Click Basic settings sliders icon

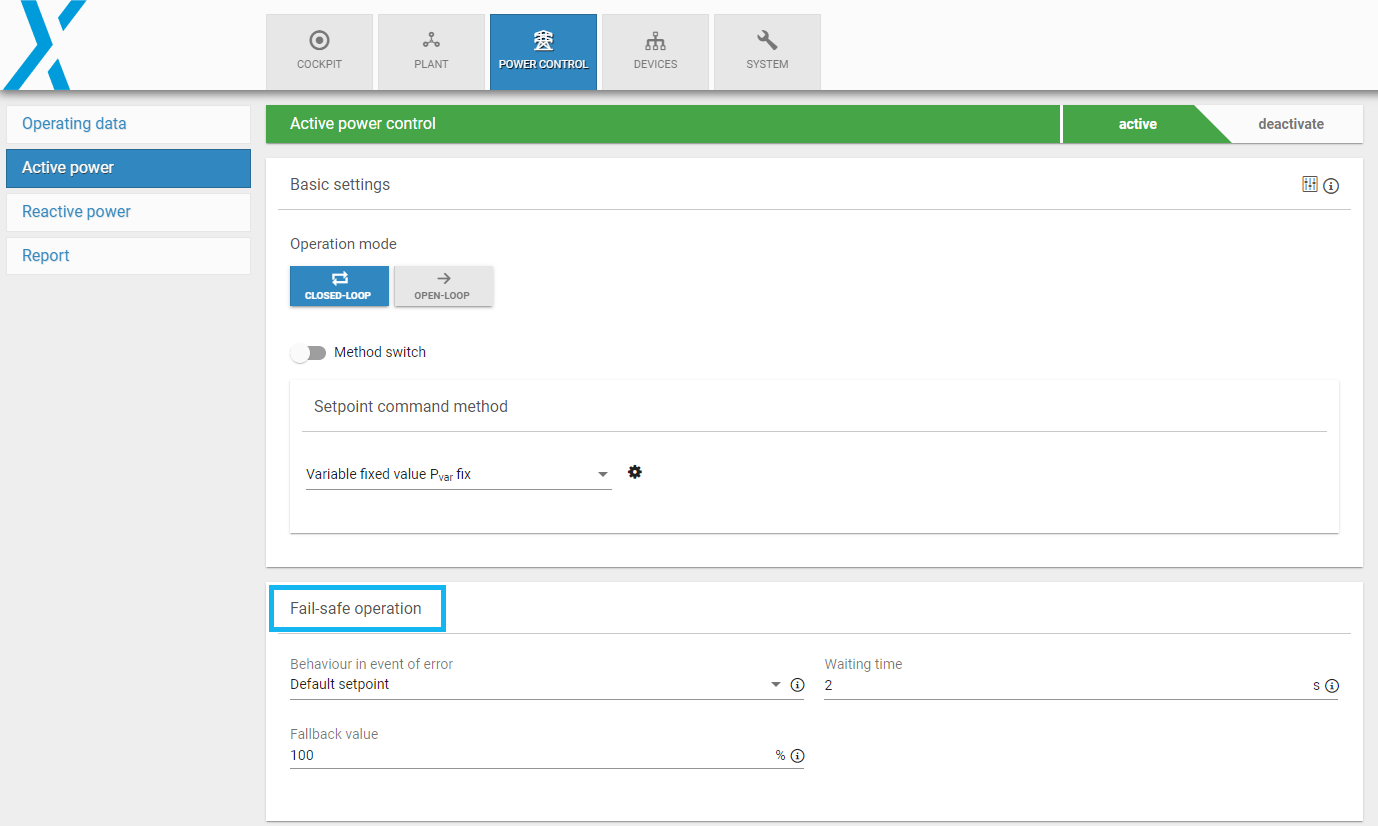coord(1310,184)
